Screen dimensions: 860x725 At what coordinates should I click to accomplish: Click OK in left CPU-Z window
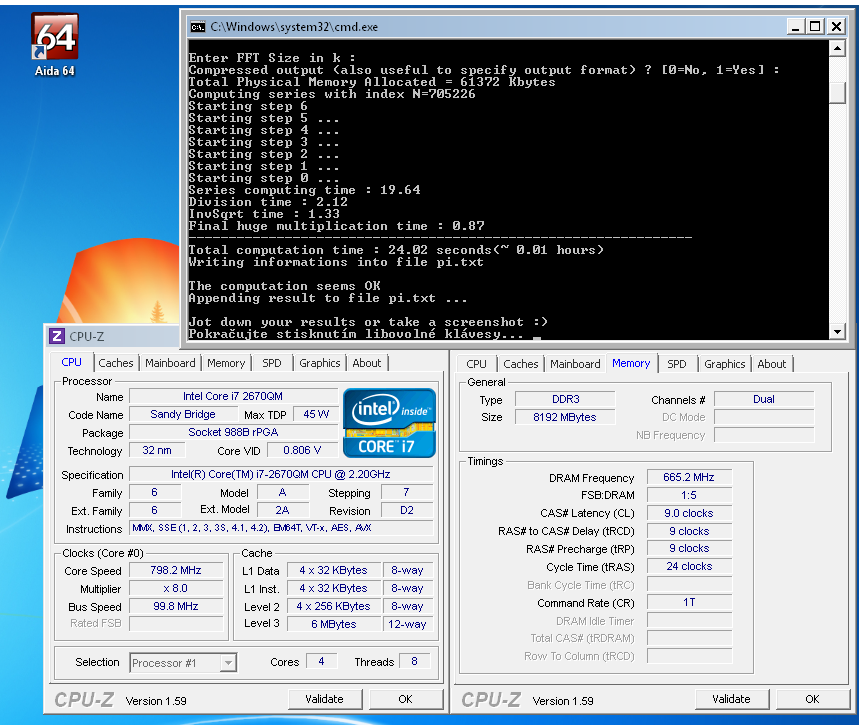(405, 699)
